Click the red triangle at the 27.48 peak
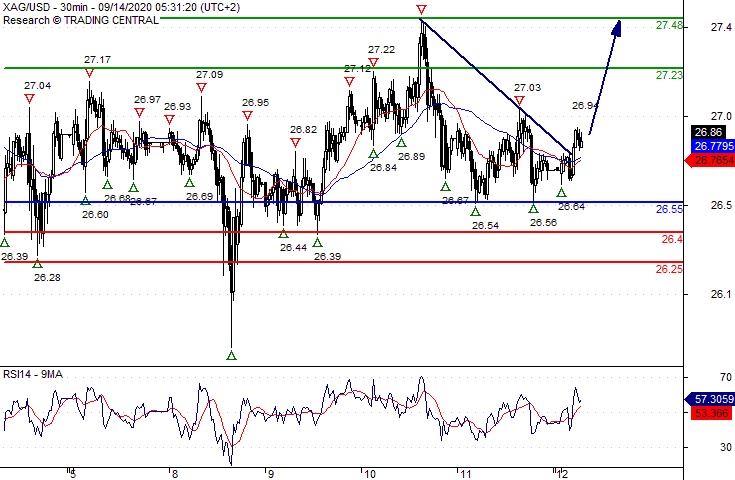 421,10
